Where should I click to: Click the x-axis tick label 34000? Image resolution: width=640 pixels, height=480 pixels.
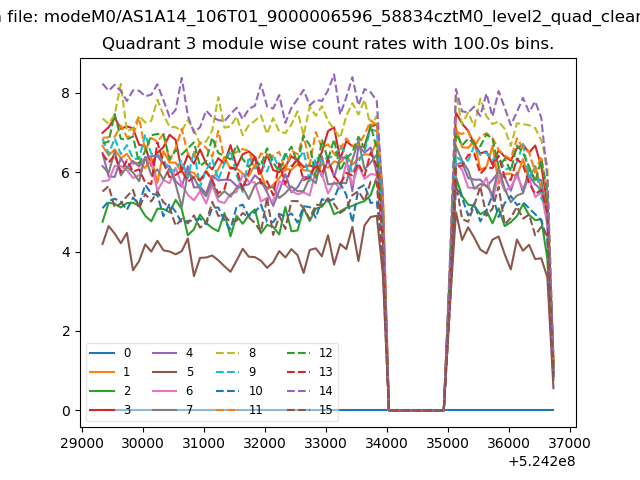(x=387, y=443)
